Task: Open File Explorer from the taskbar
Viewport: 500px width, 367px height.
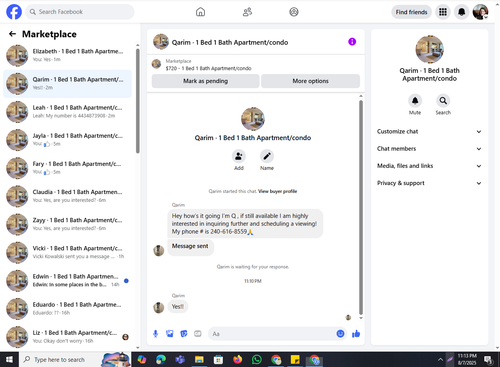Action: 199,359
